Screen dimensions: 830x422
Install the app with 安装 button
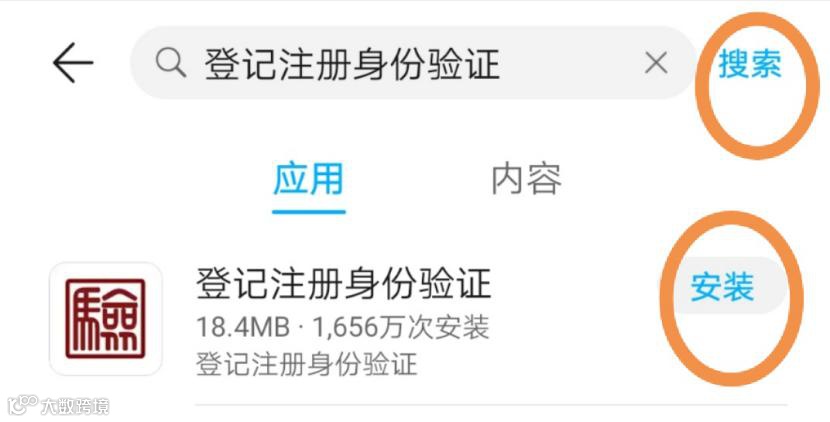[723, 287]
